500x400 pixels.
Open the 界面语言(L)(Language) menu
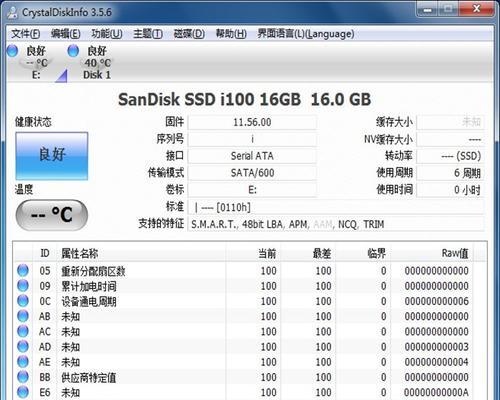tap(306, 34)
